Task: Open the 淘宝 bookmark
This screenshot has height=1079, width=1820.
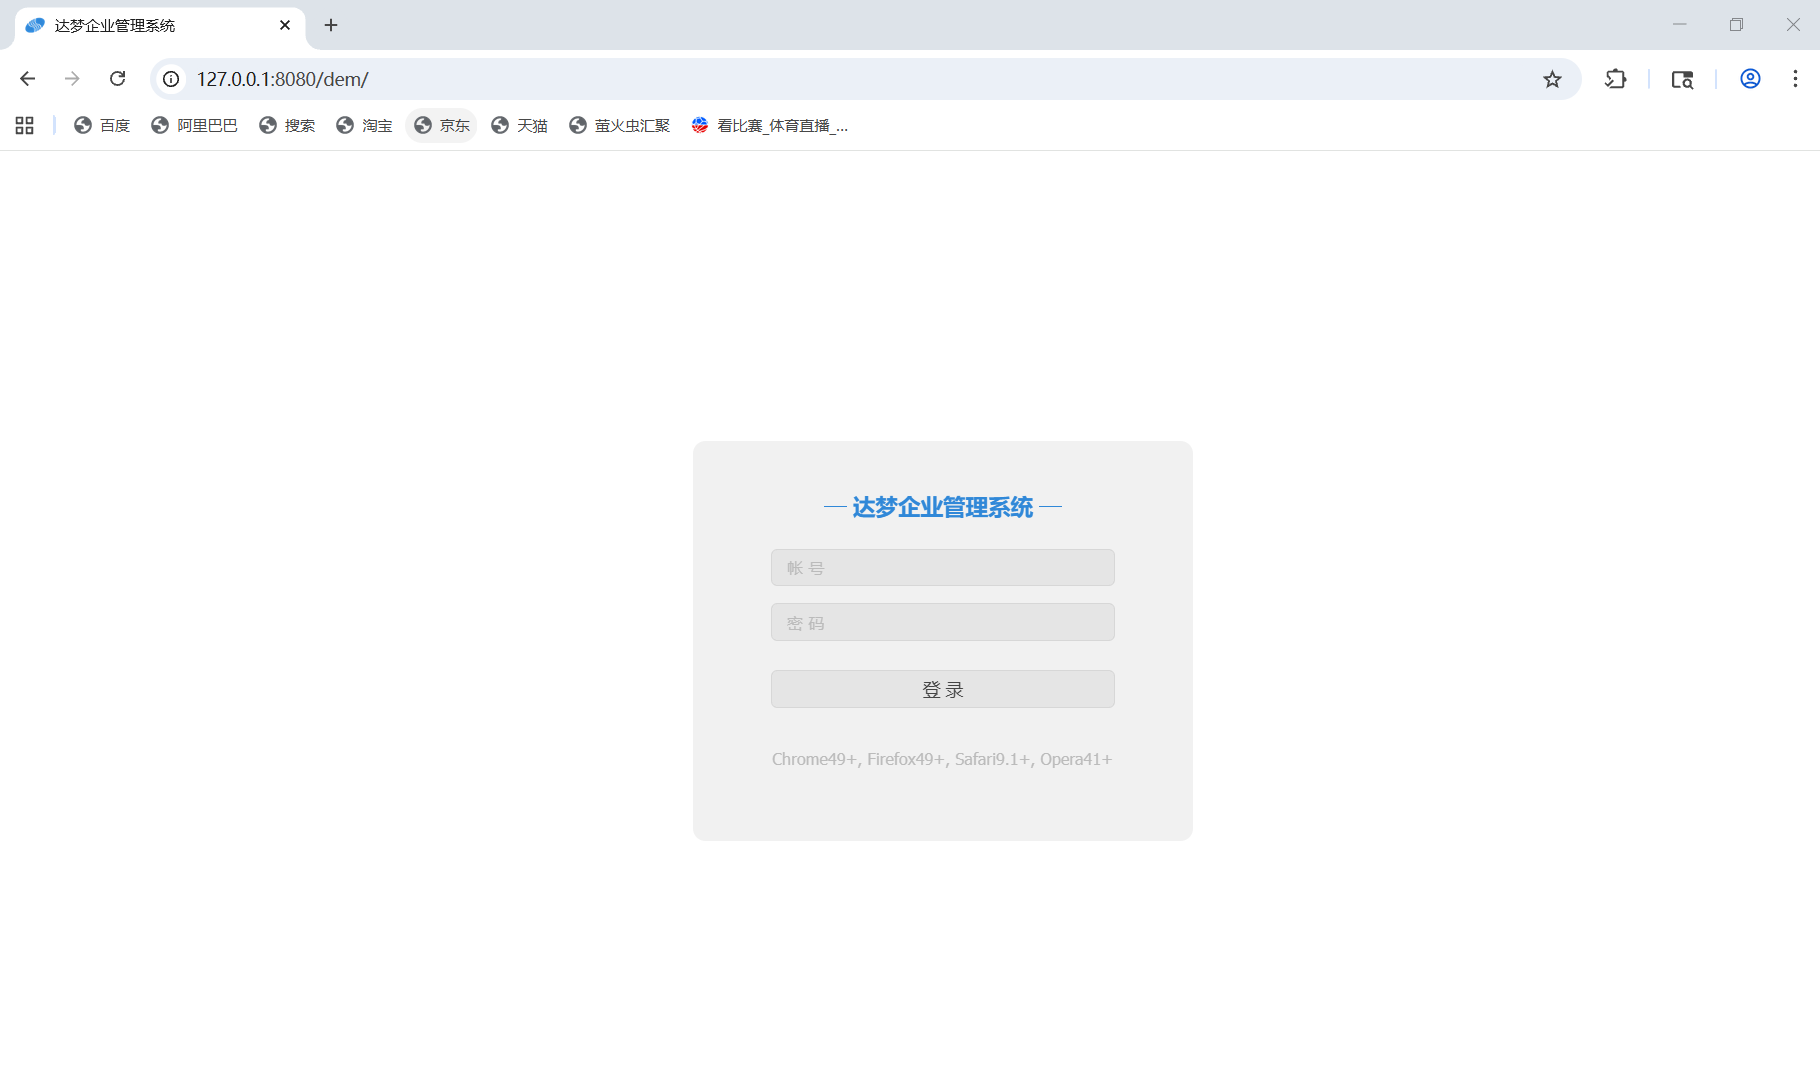Action: coord(364,125)
